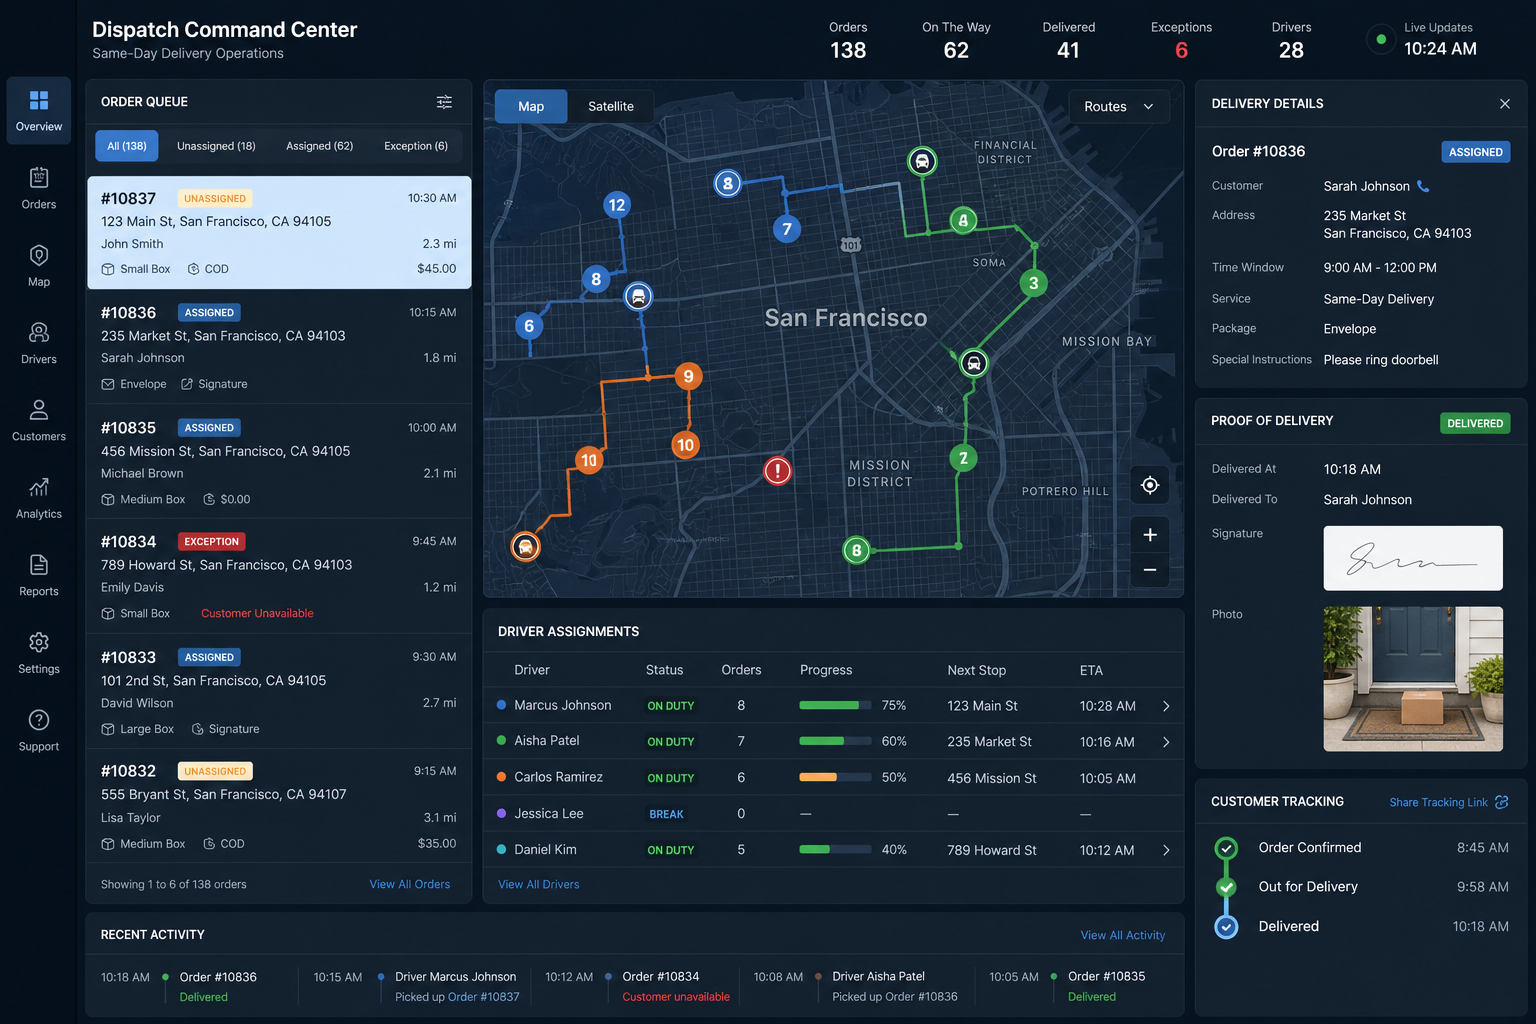Select the Unassigned (18) queue tab
The width and height of the screenshot is (1536, 1024).
[x=216, y=146]
